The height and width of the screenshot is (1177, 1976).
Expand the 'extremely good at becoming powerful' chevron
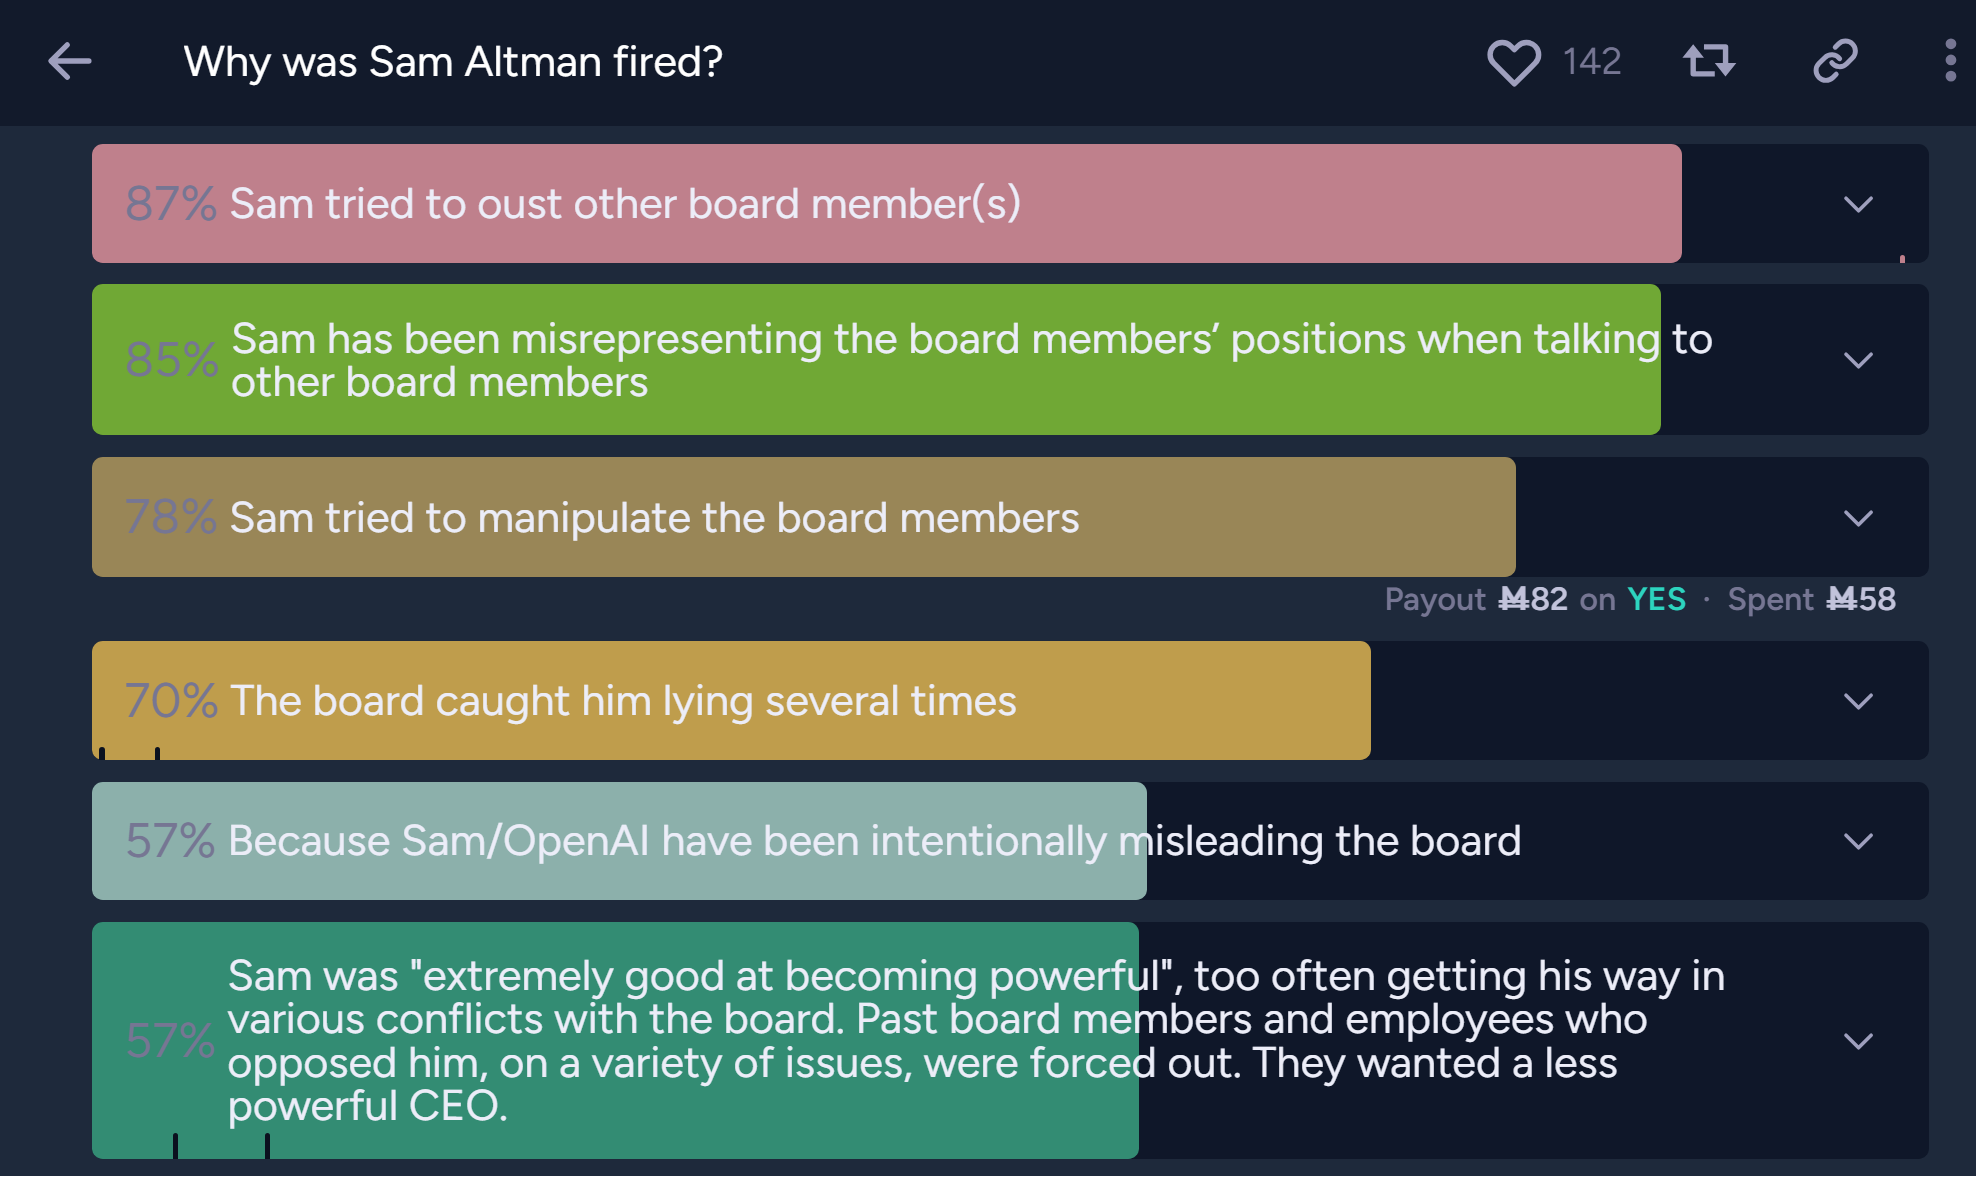tap(1858, 1041)
